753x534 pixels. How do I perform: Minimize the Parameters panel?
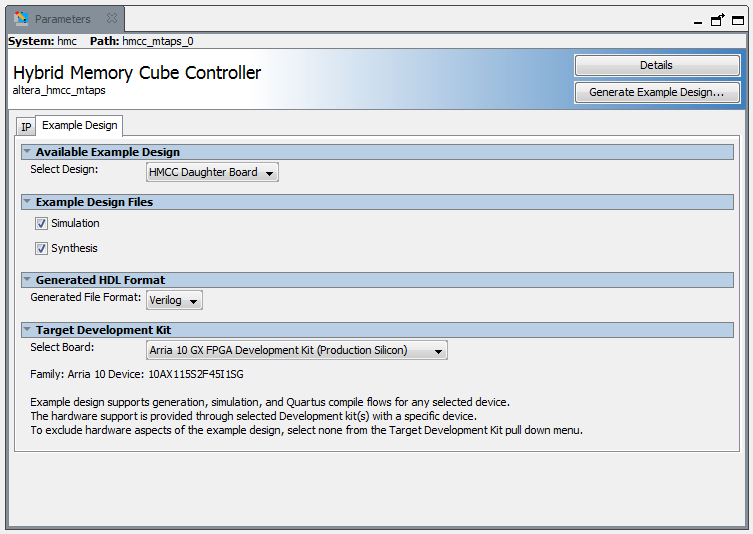pos(698,22)
